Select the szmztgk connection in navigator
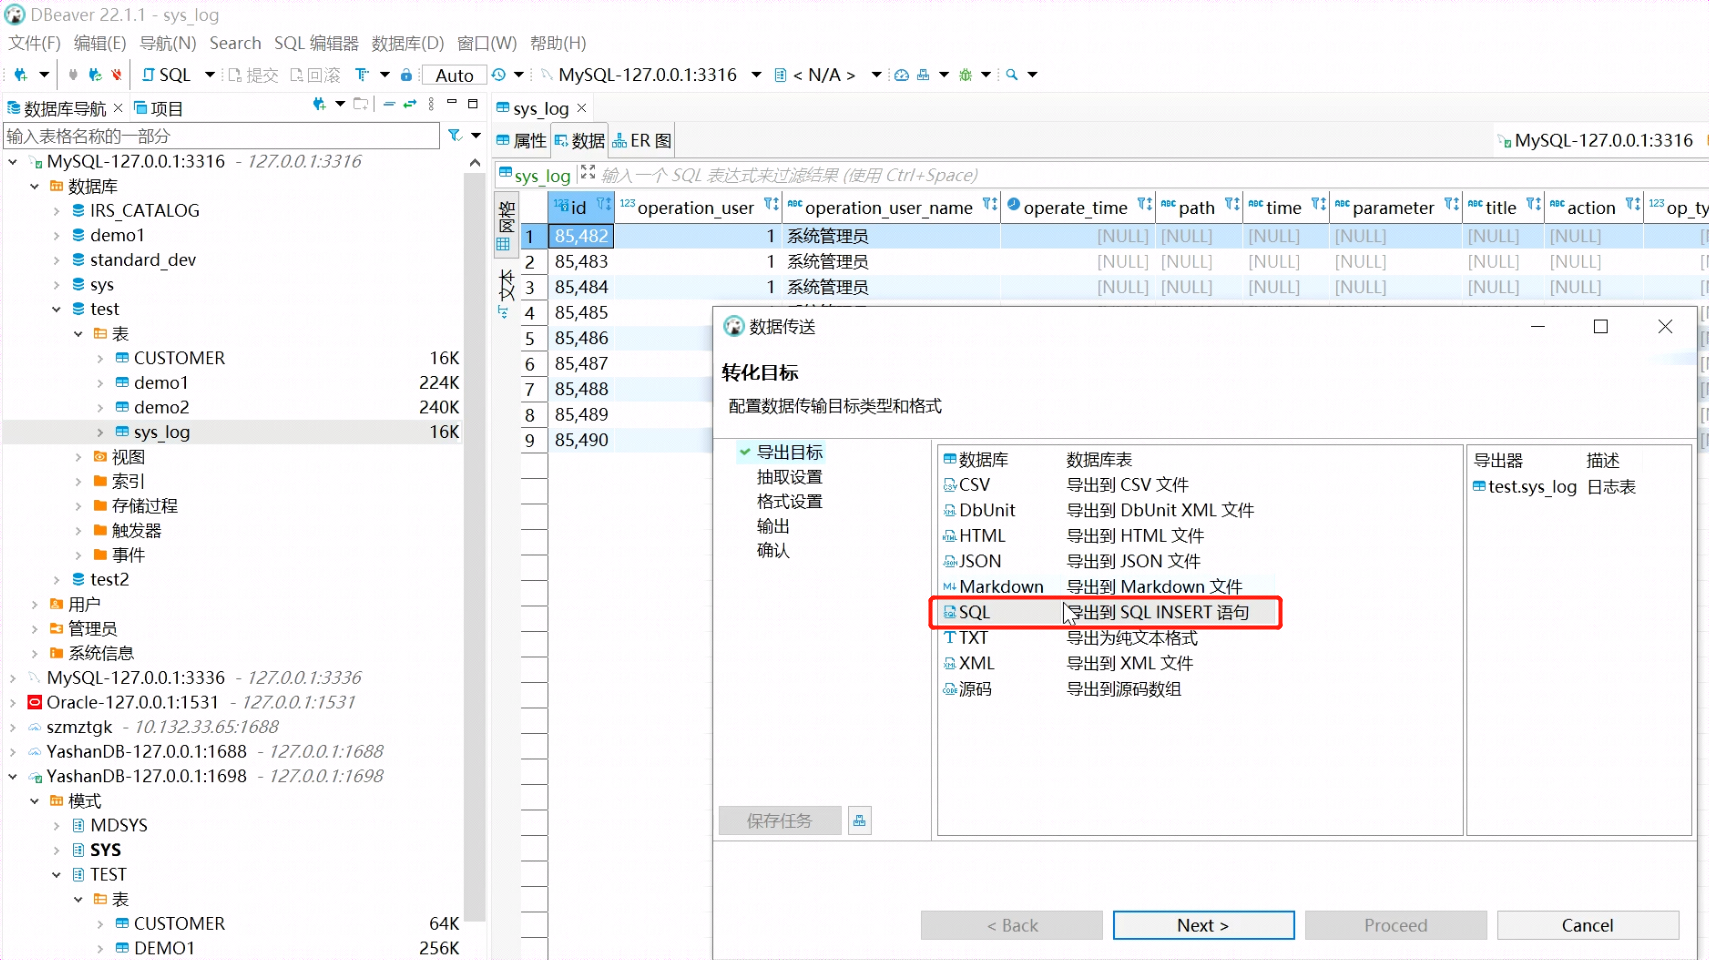Screen dimensions: 1709x960 coord(79,727)
